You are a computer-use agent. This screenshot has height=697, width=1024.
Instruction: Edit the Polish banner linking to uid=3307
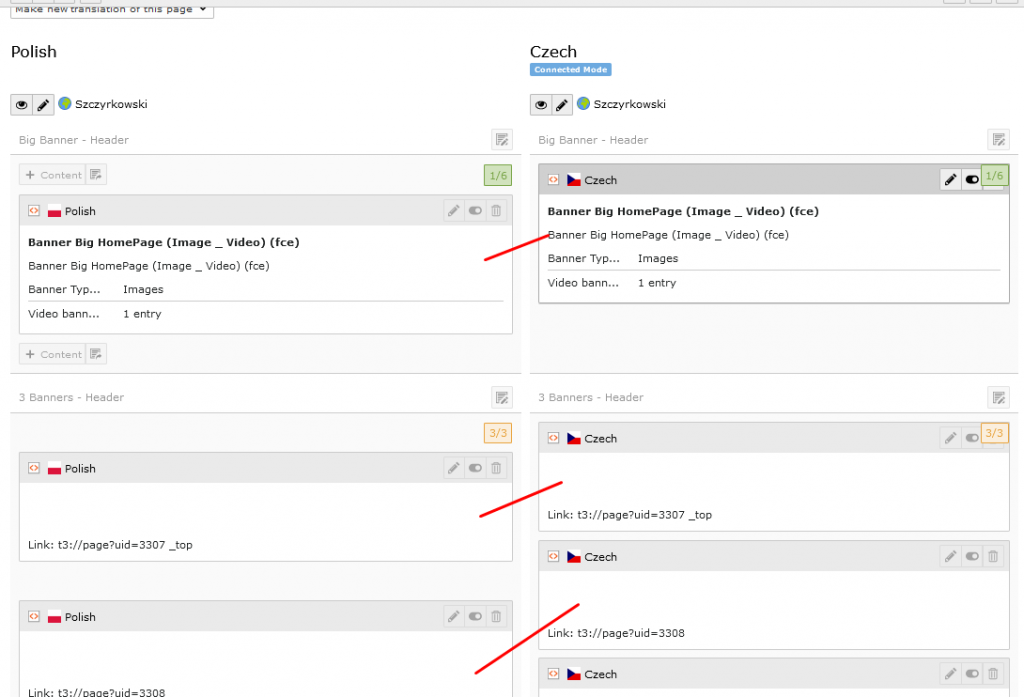pos(454,468)
